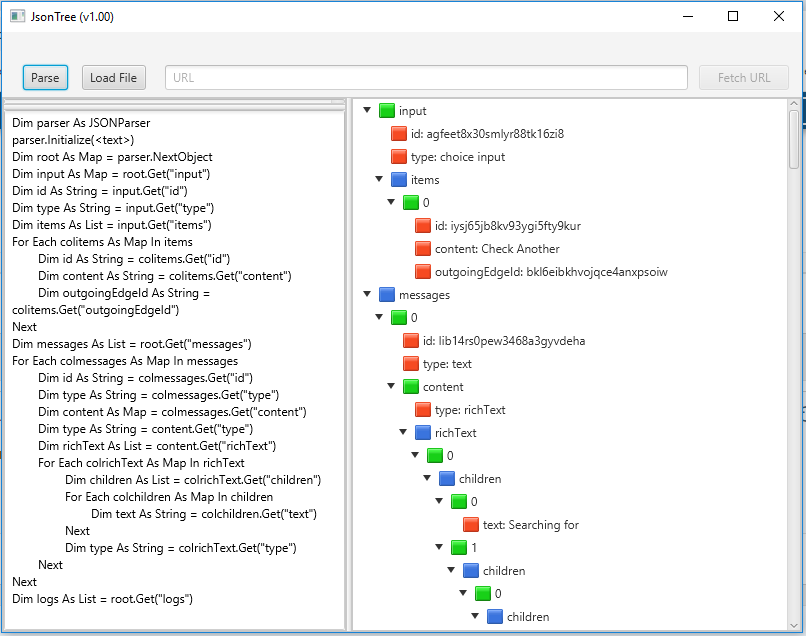
Task: Focus the URL input field
Action: point(426,78)
